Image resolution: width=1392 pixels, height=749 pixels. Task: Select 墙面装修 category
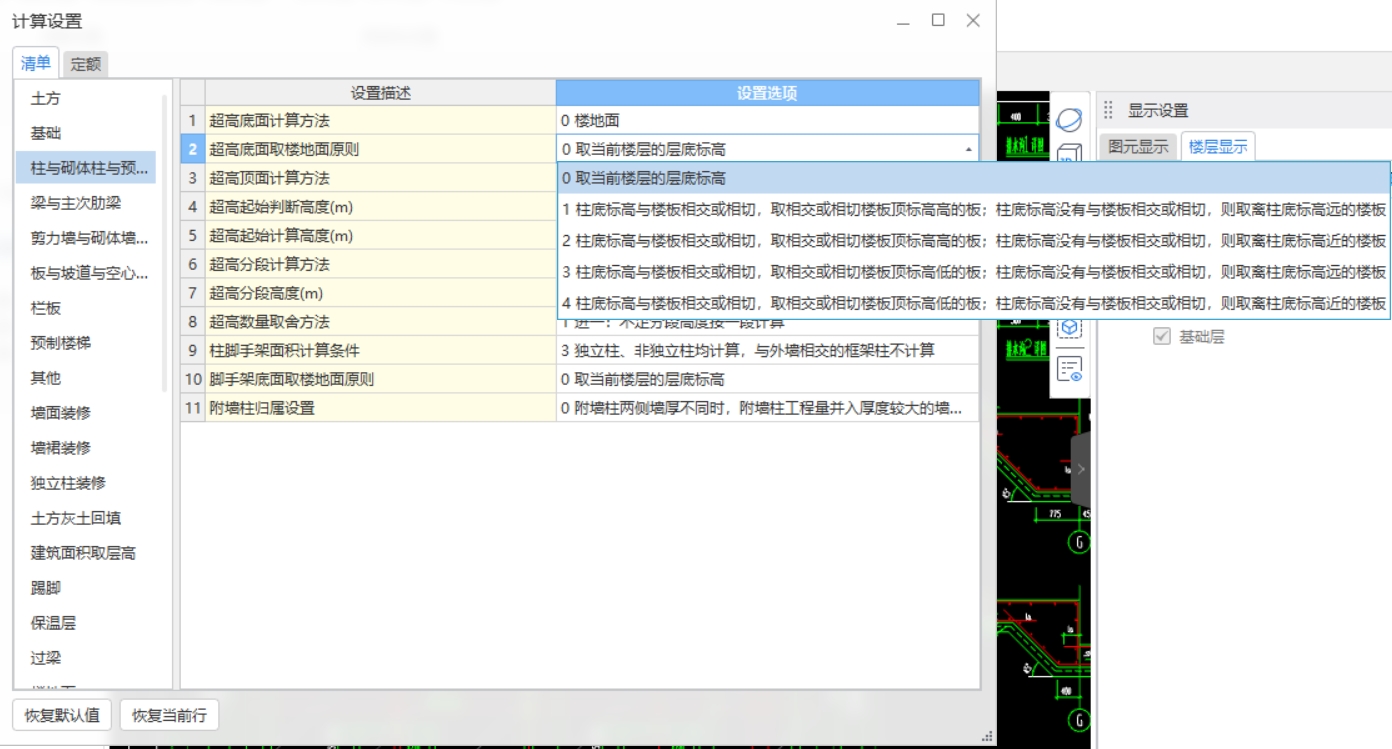pyautogui.click(x=86, y=412)
